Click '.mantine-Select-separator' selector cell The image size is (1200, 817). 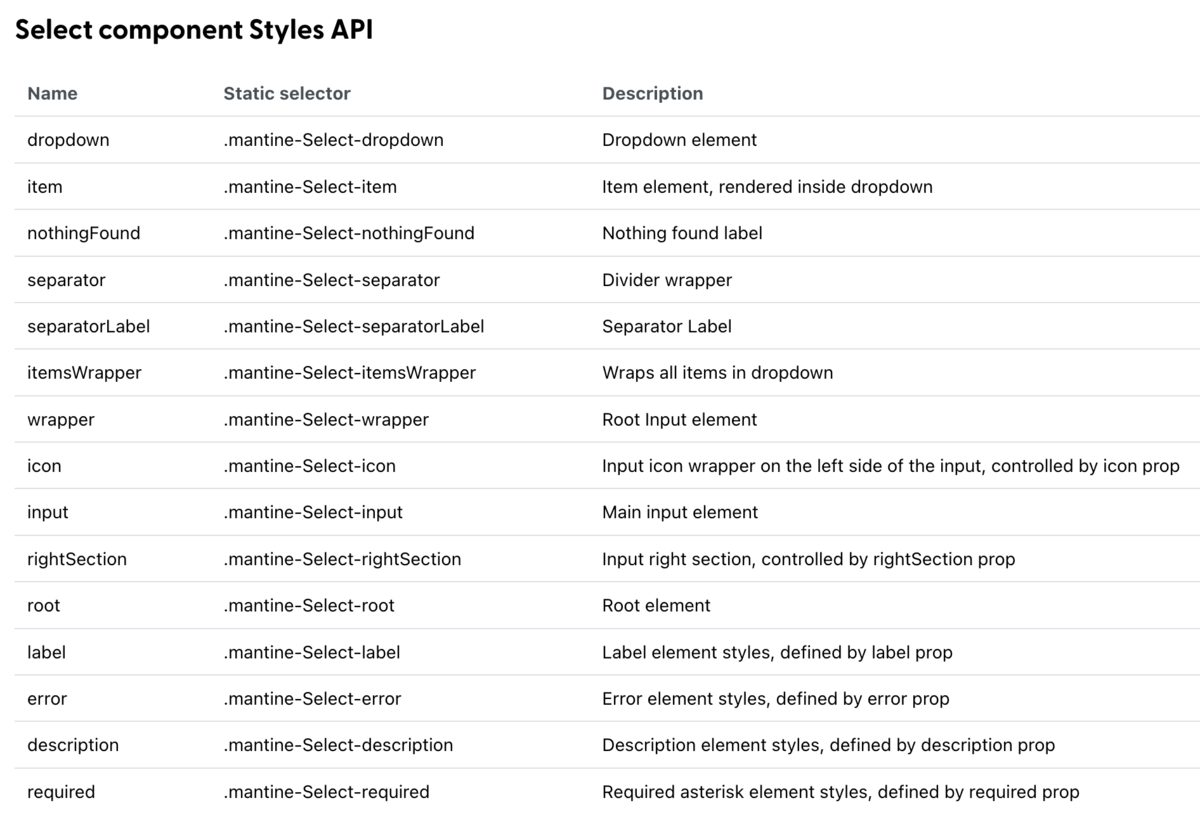(x=331, y=280)
